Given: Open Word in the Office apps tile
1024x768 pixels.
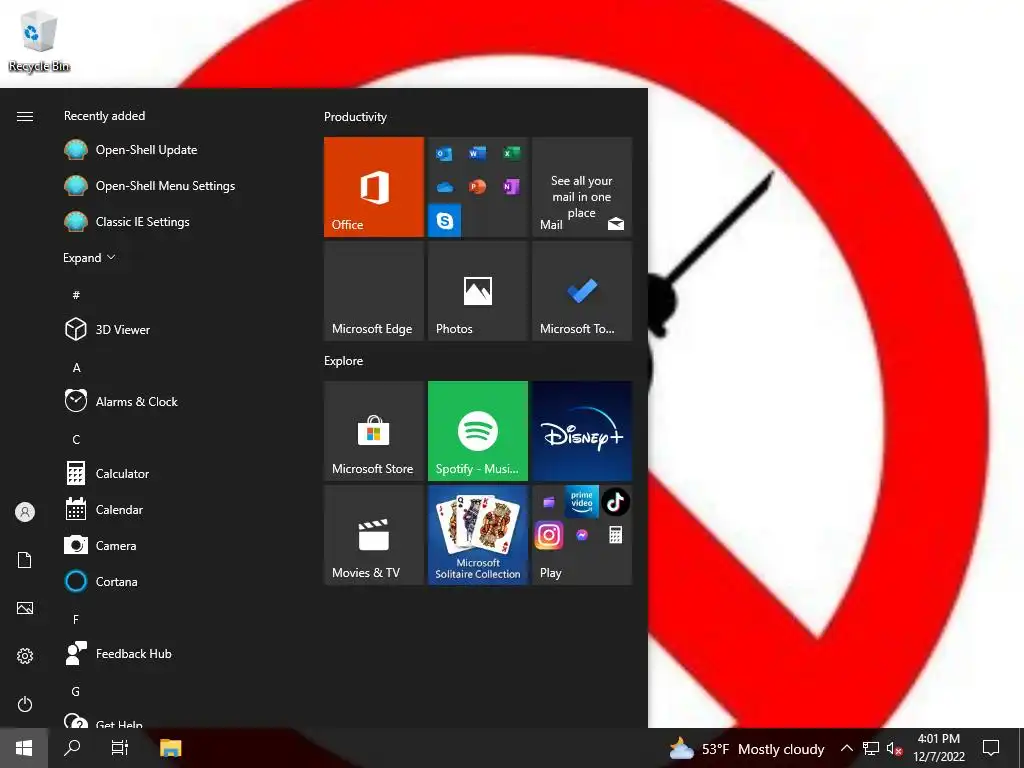Looking at the screenshot, I should [477, 153].
